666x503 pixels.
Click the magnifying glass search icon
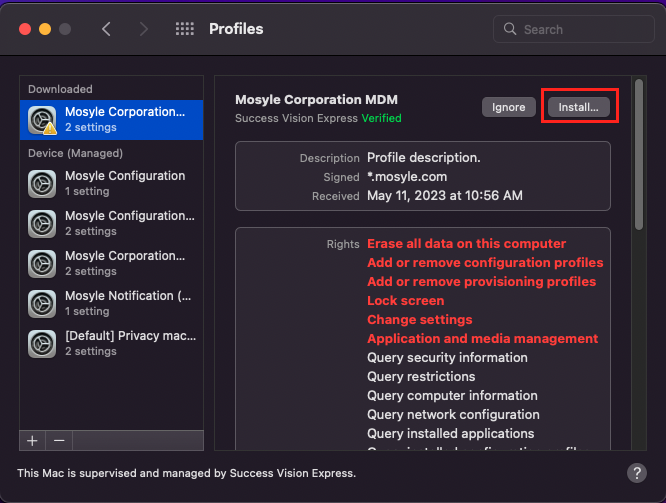tap(510, 29)
